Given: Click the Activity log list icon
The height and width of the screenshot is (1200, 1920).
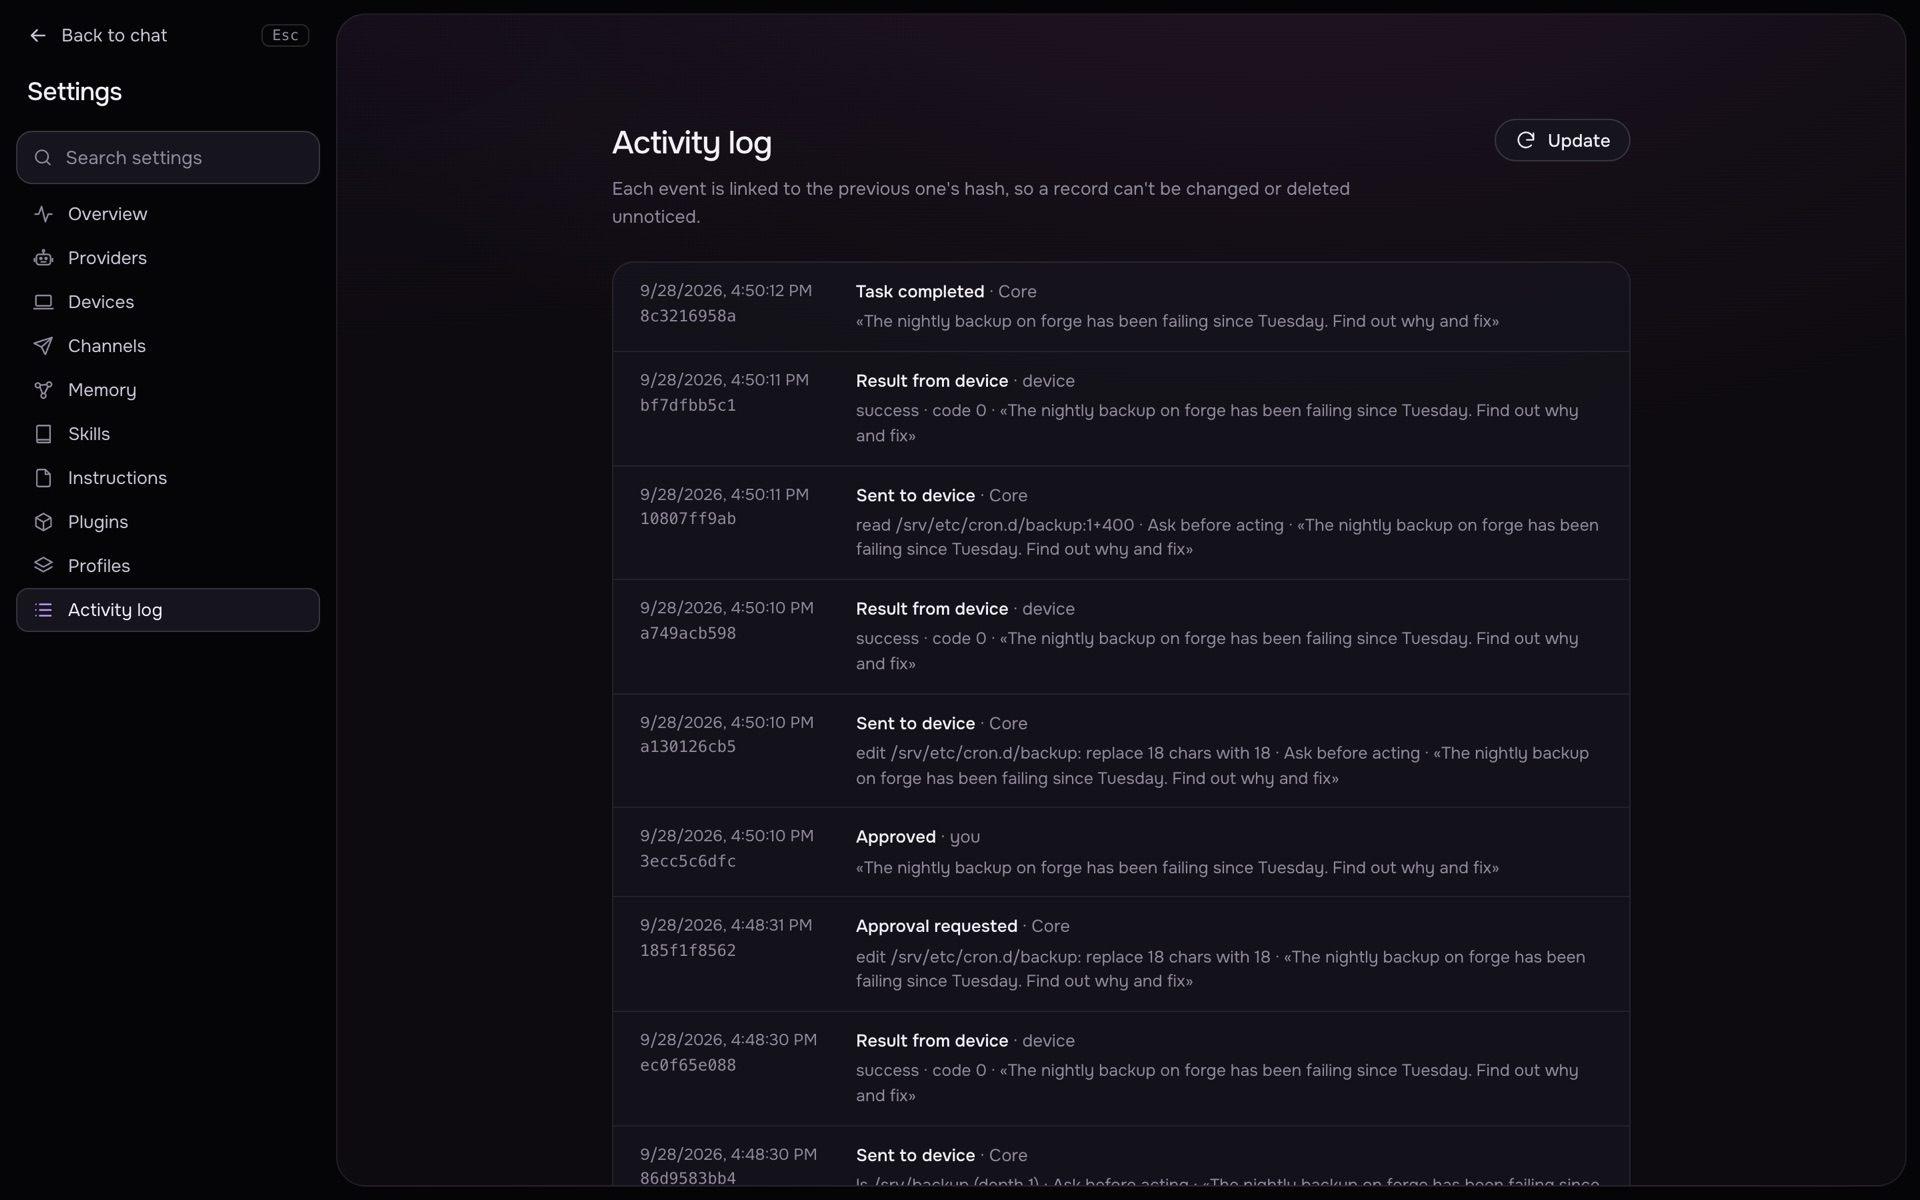Looking at the screenshot, I should click(43, 610).
